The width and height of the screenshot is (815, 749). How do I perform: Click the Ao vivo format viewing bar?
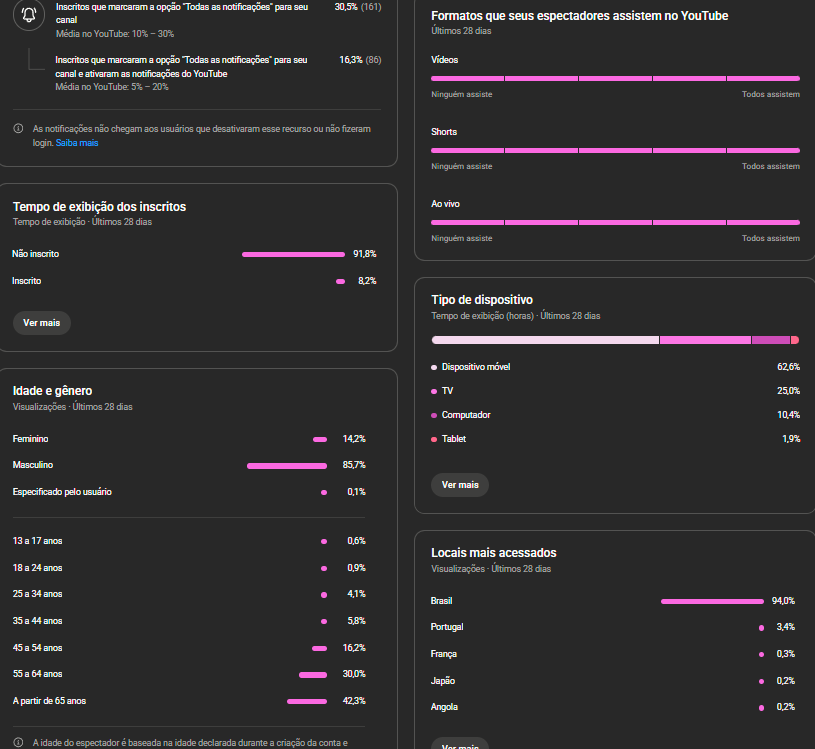615,222
